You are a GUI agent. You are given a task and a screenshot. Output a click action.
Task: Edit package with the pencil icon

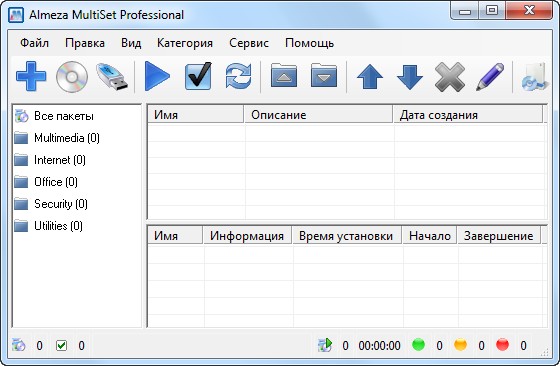click(x=490, y=77)
